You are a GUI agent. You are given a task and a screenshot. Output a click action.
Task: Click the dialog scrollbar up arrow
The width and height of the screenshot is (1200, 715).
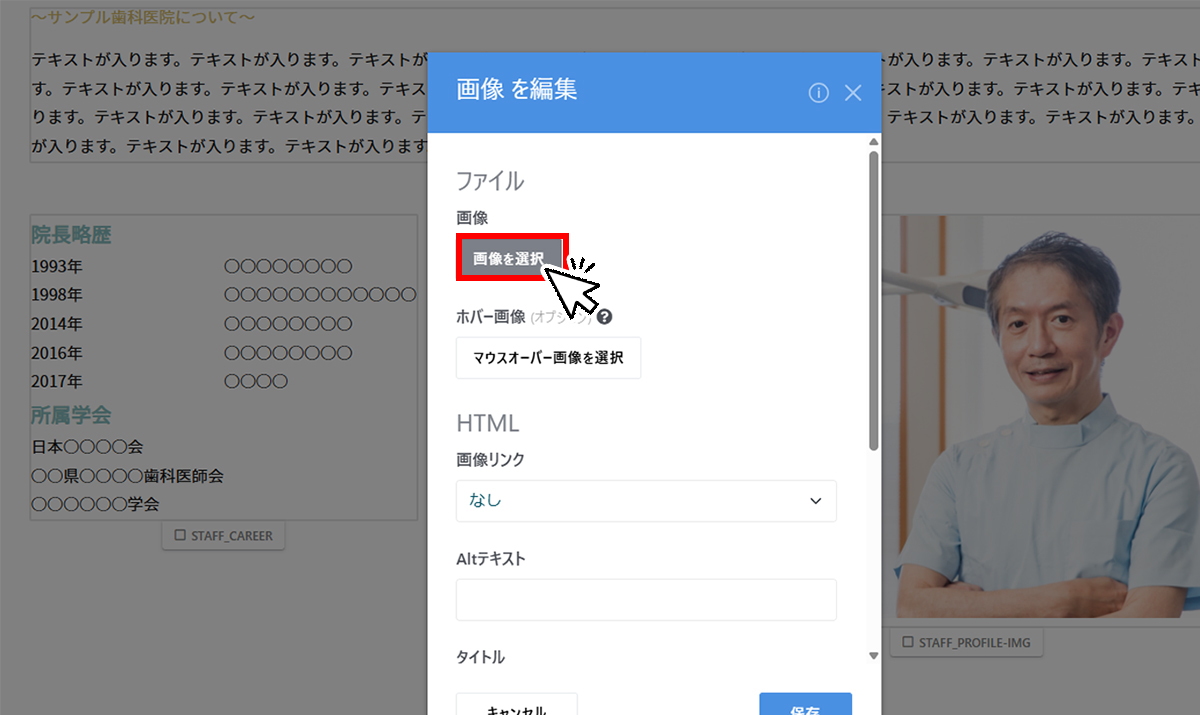[x=873, y=141]
